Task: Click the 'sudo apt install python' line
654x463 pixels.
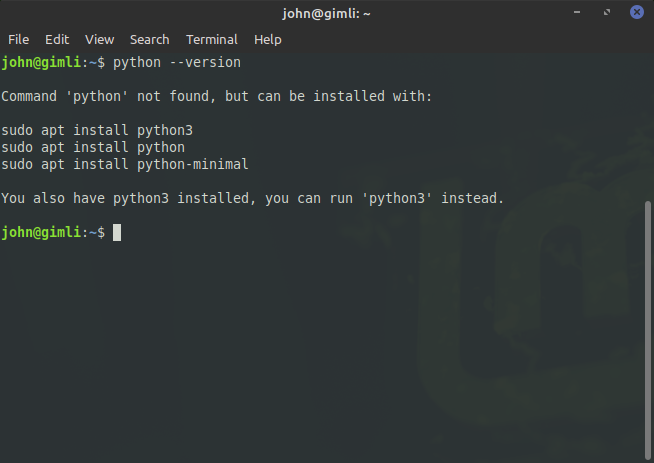Action: coord(93,147)
